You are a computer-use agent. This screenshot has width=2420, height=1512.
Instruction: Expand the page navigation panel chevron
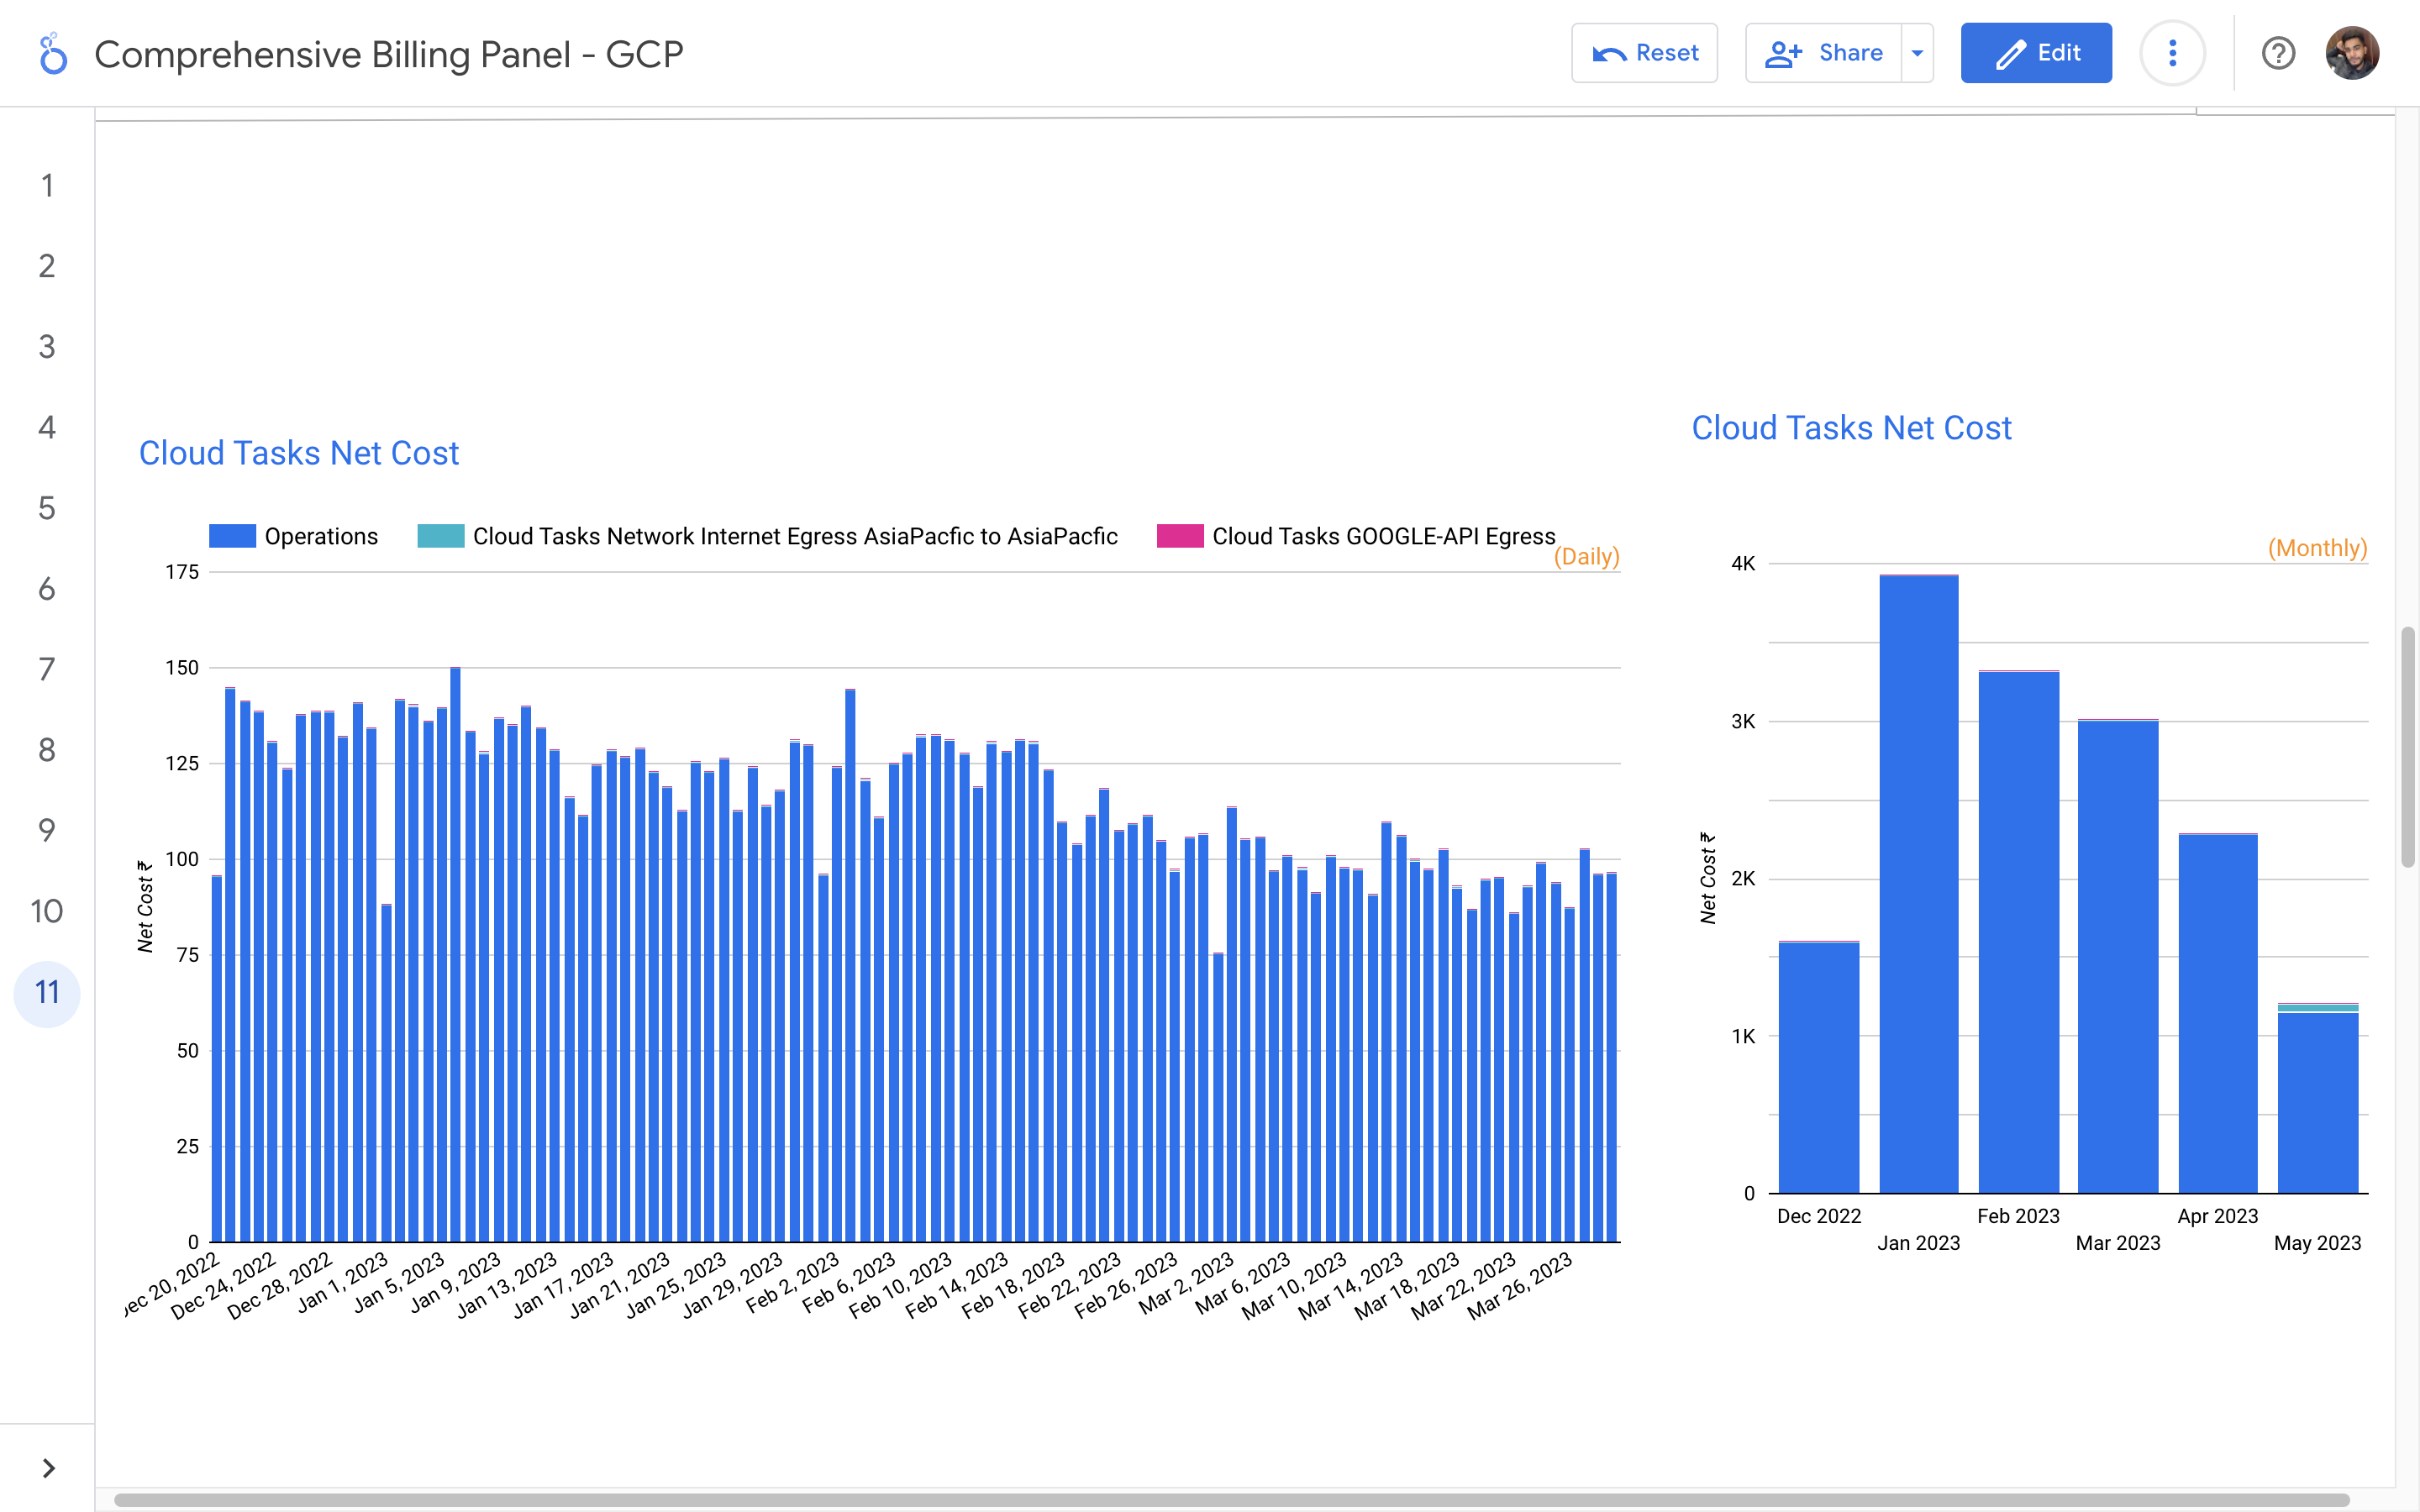[48, 1468]
